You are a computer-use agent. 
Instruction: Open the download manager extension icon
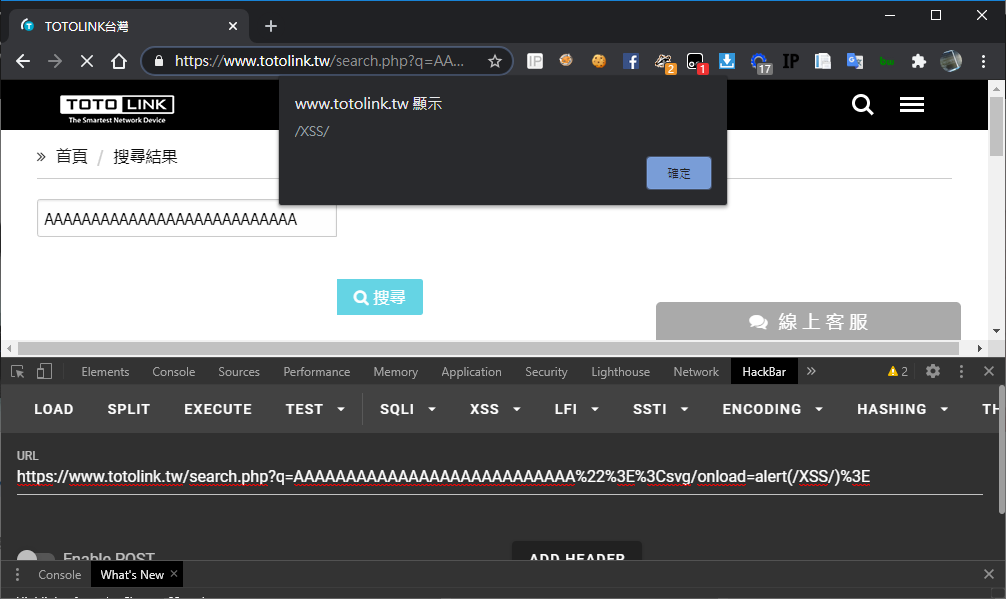click(726, 61)
